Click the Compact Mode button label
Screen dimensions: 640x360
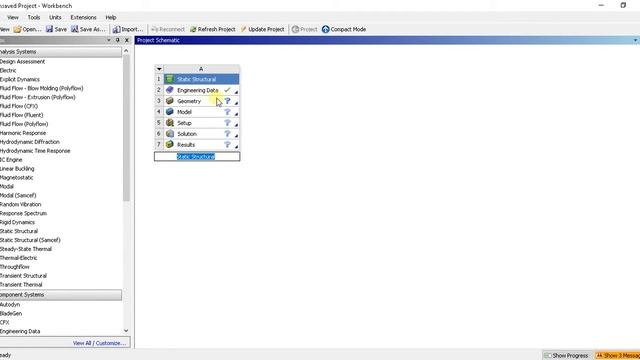coord(348,29)
